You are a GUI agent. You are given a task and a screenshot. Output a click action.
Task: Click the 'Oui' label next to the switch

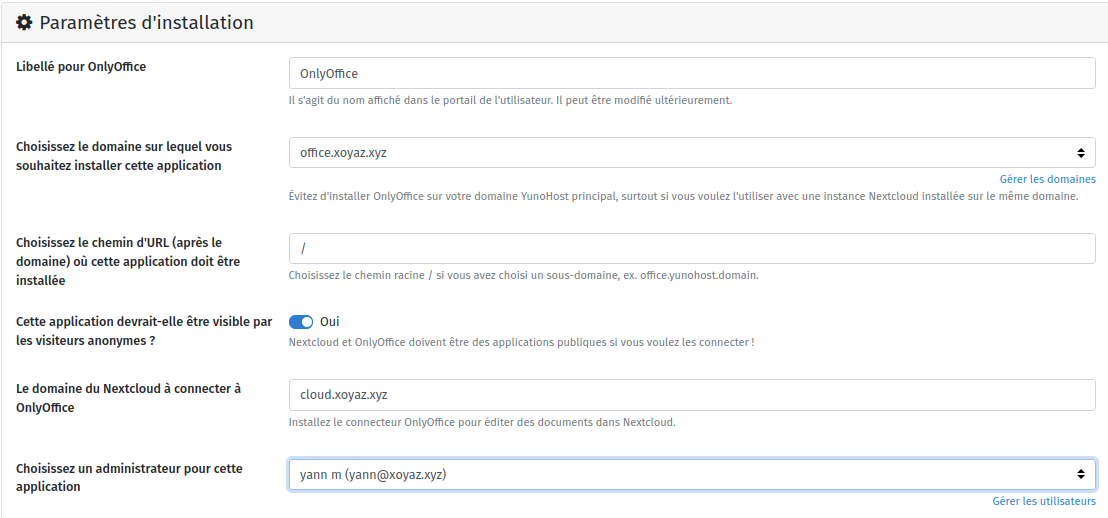point(329,322)
